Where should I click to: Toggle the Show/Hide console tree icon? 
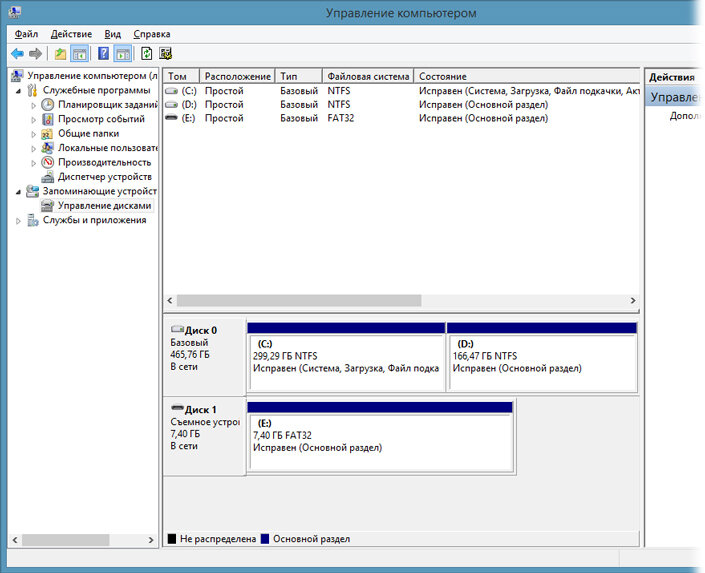(80, 54)
